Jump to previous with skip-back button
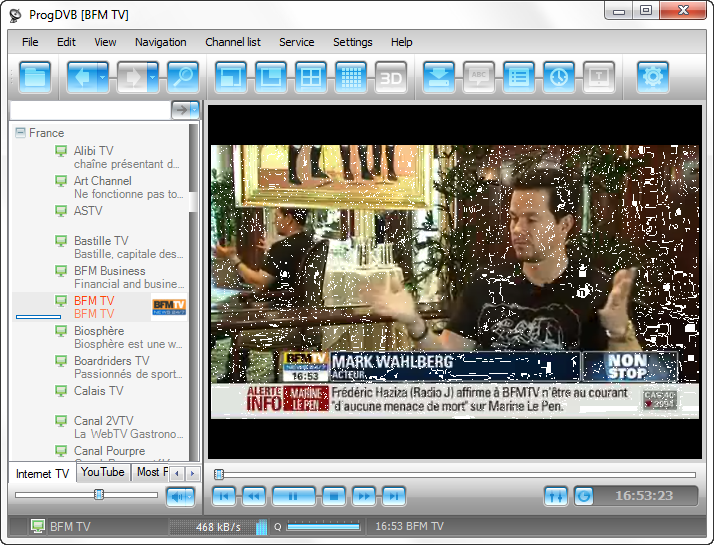Viewport: 714px width, 545px height. (x=224, y=496)
